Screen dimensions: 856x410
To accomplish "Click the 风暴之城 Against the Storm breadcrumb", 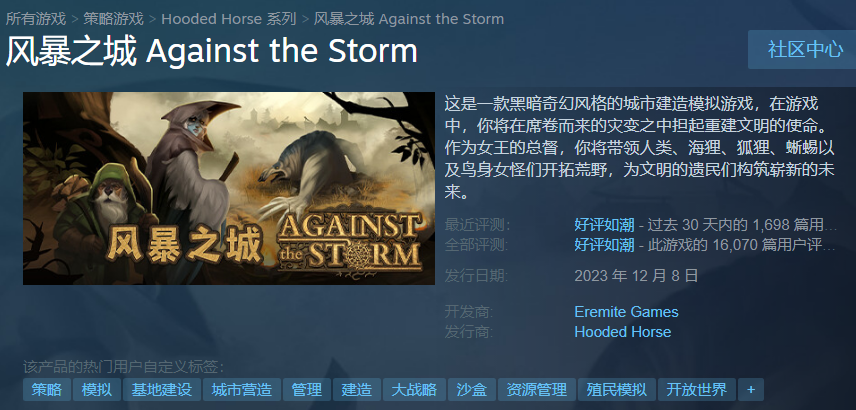I will coord(409,19).
